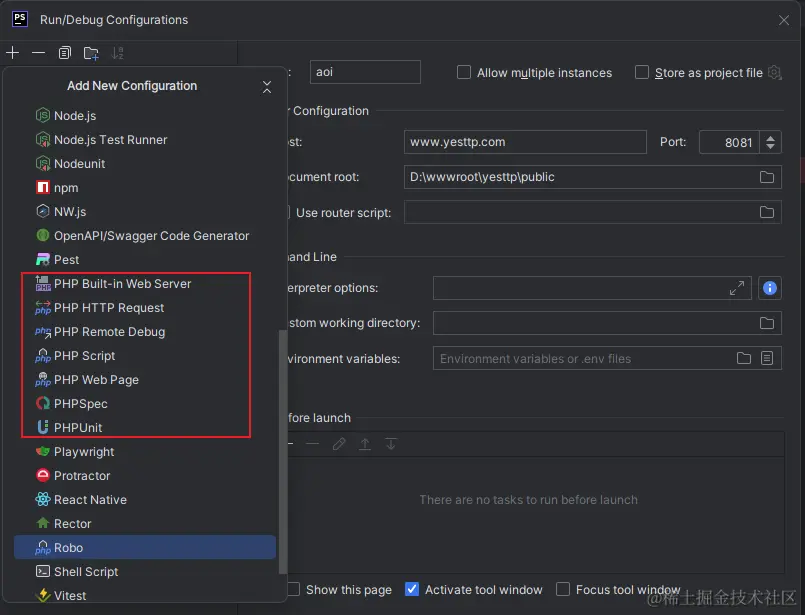Click the PHP Script icon
805x615 pixels.
point(43,355)
